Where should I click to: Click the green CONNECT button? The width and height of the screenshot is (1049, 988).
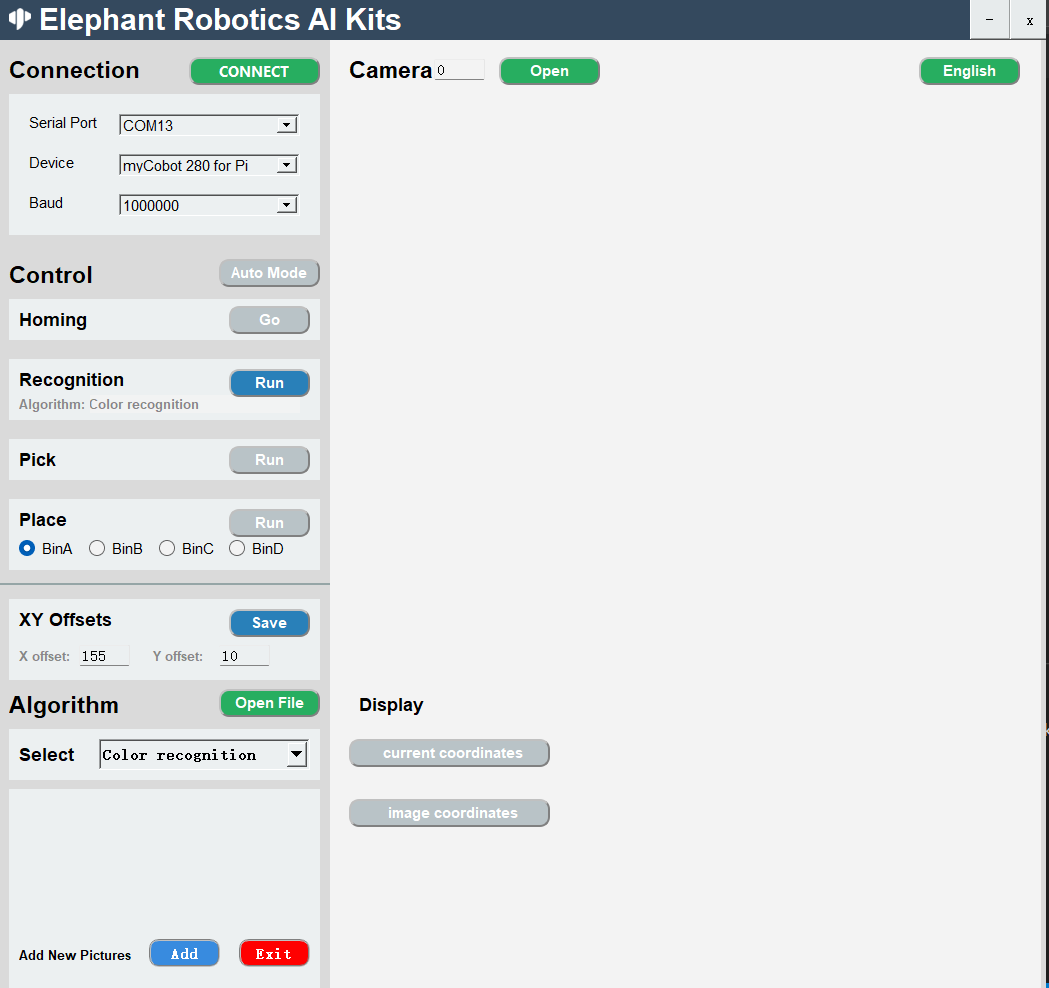tap(254, 72)
